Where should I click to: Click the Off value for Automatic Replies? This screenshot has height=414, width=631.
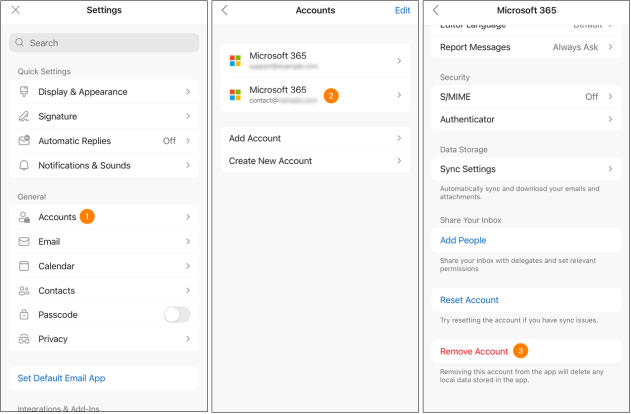[x=169, y=141]
